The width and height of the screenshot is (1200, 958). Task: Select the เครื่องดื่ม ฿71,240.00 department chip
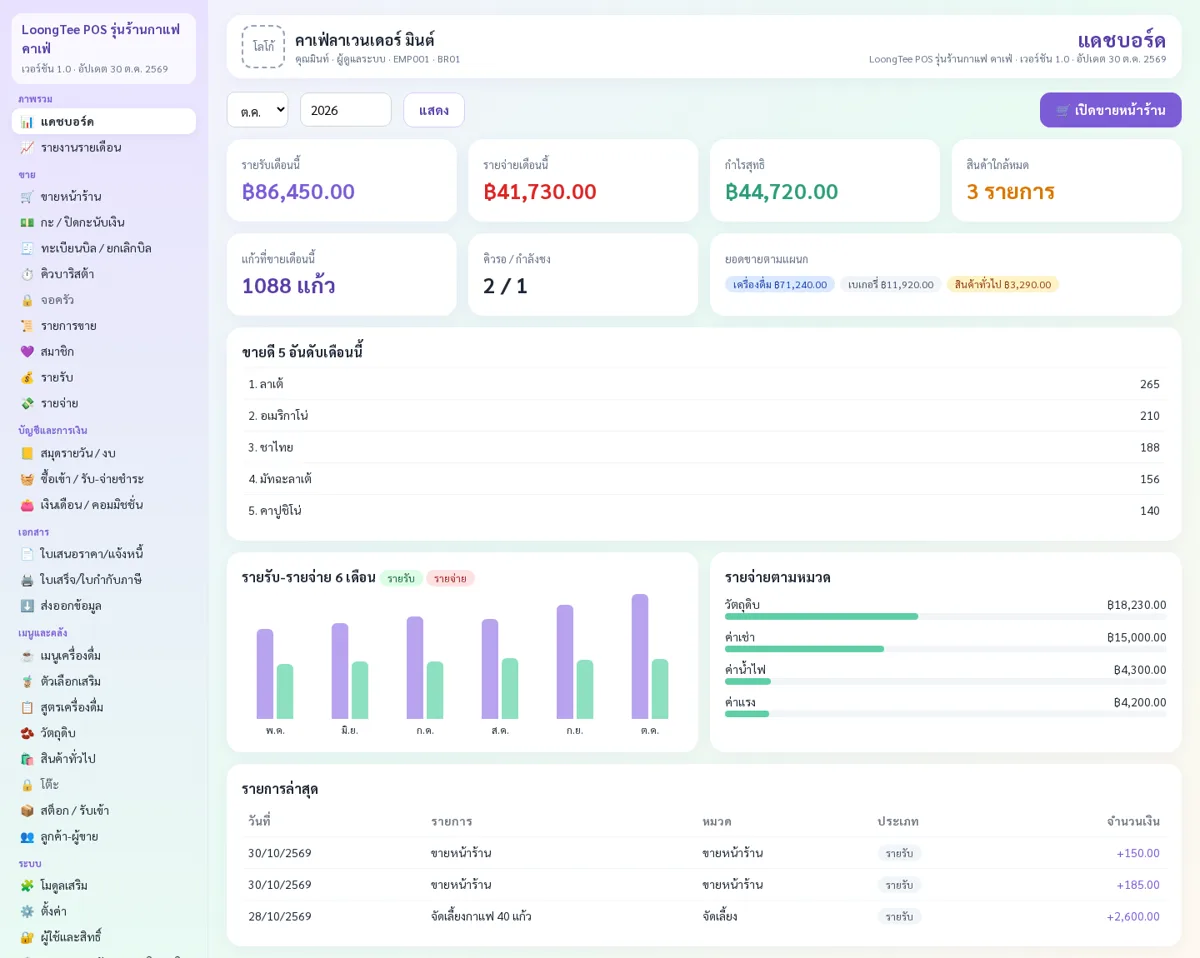[780, 285]
